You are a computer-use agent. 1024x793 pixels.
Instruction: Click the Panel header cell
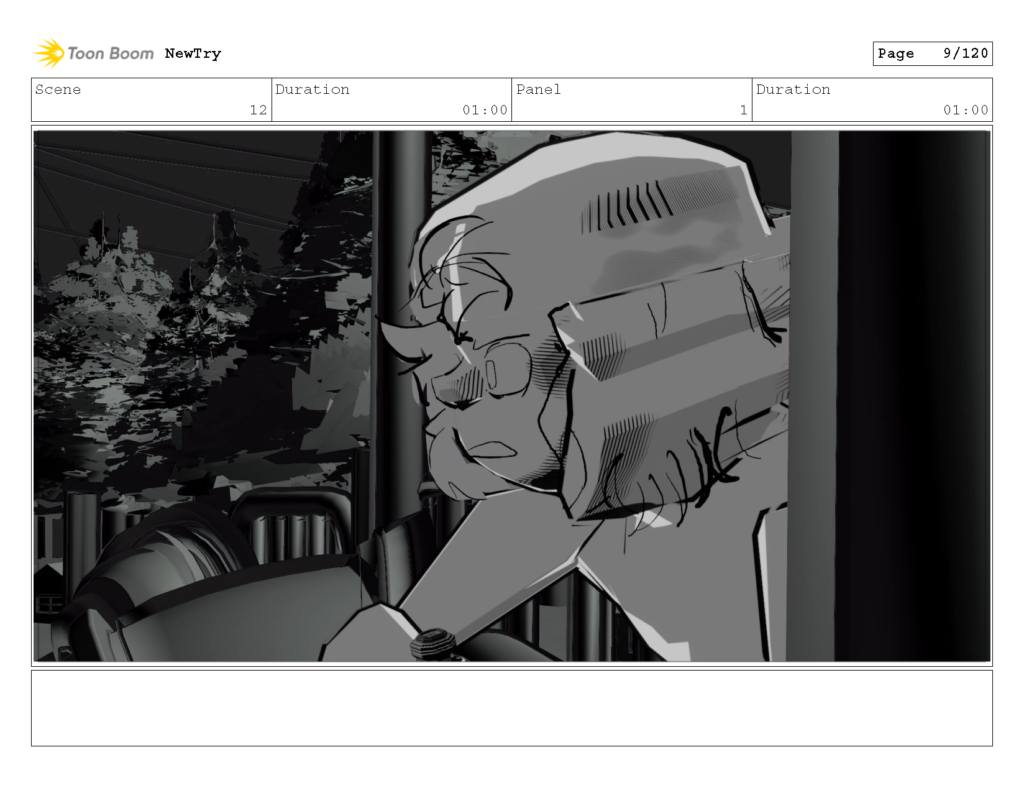pyautogui.click(x=631, y=90)
